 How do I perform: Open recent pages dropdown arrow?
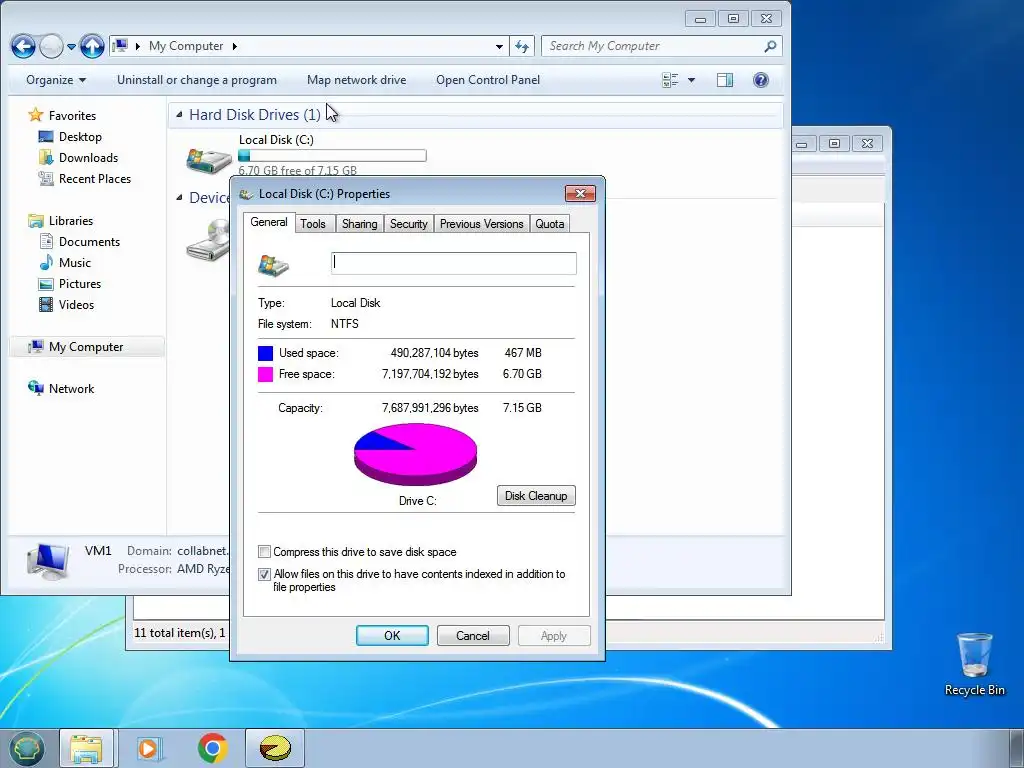[x=71, y=47]
